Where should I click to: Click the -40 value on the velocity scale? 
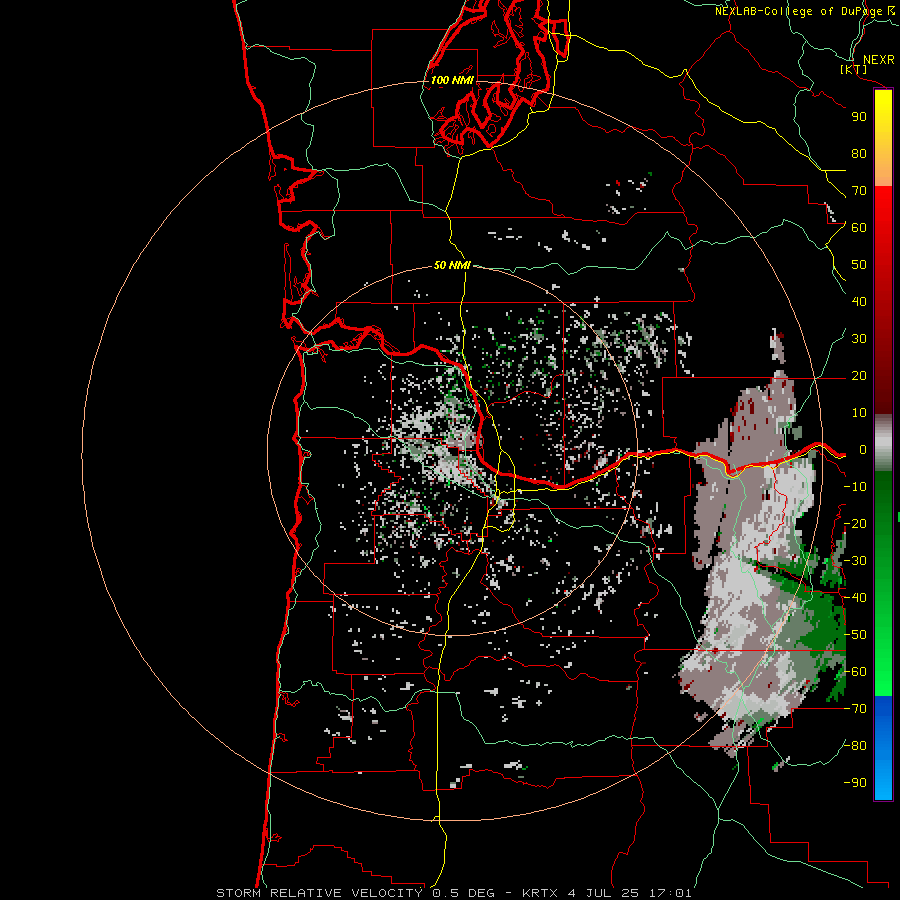pos(855,598)
